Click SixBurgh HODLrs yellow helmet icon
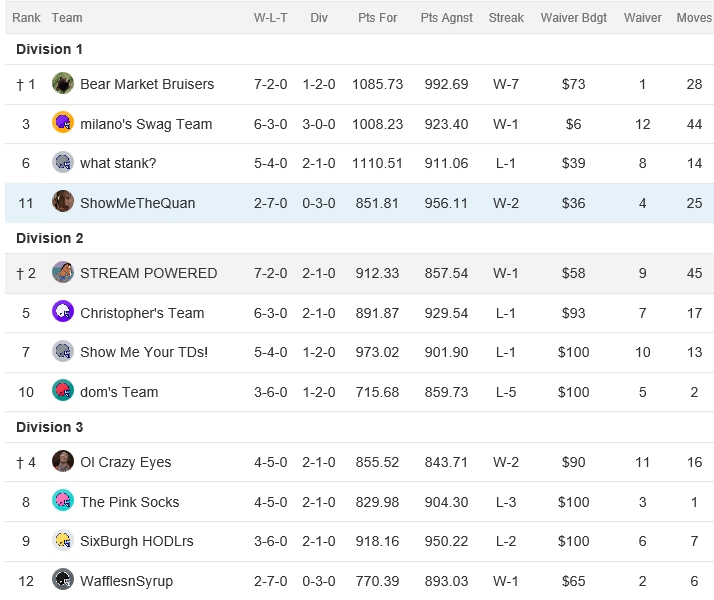This screenshot has height=600, width=714. (x=63, y=540)
